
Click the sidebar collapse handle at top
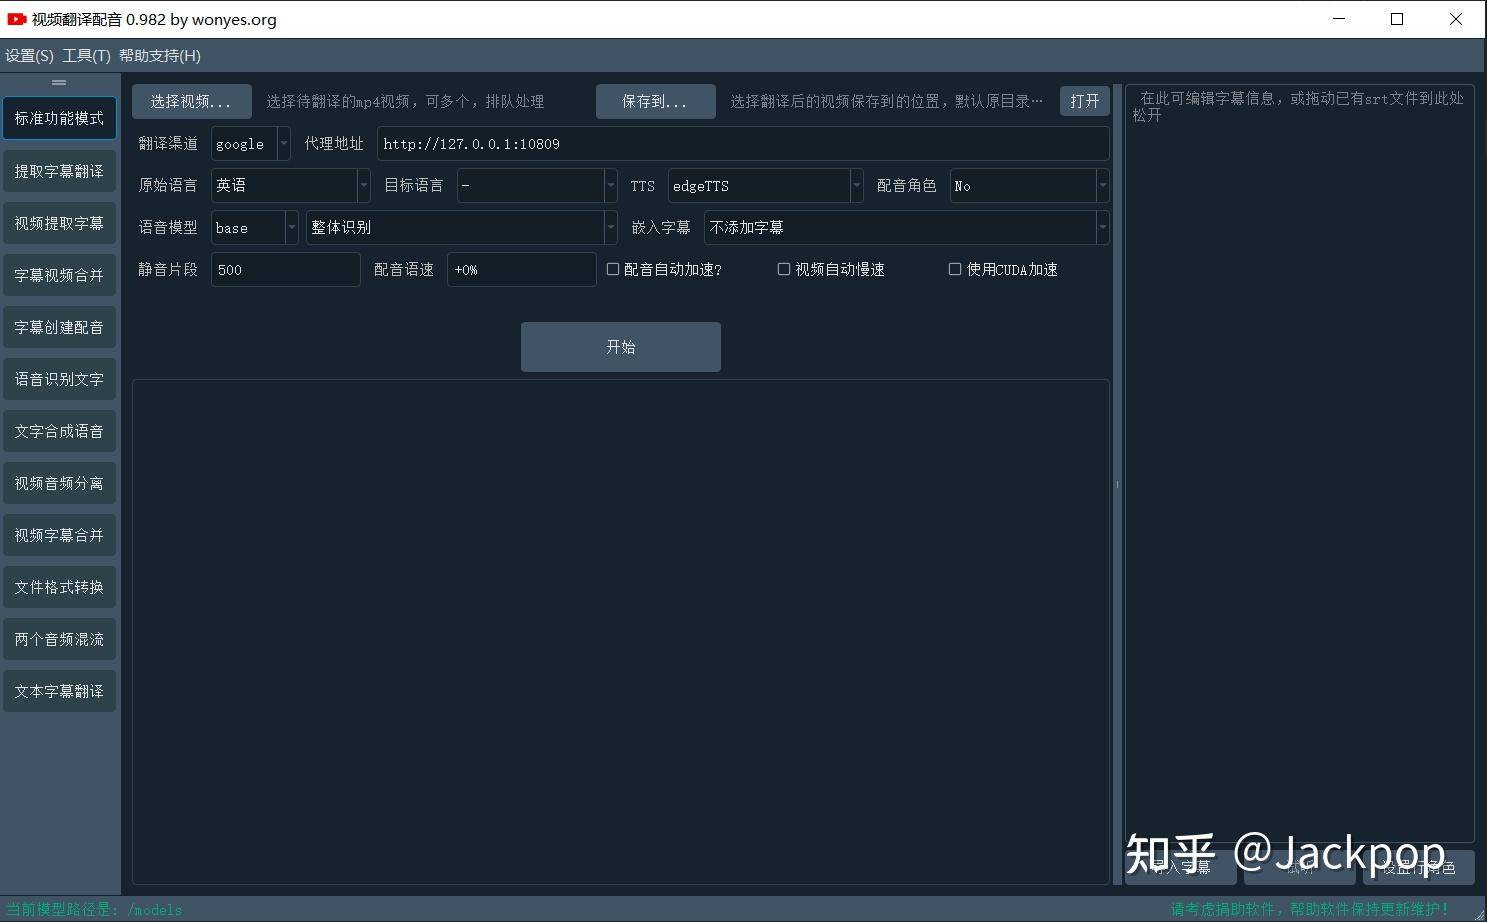59,82
